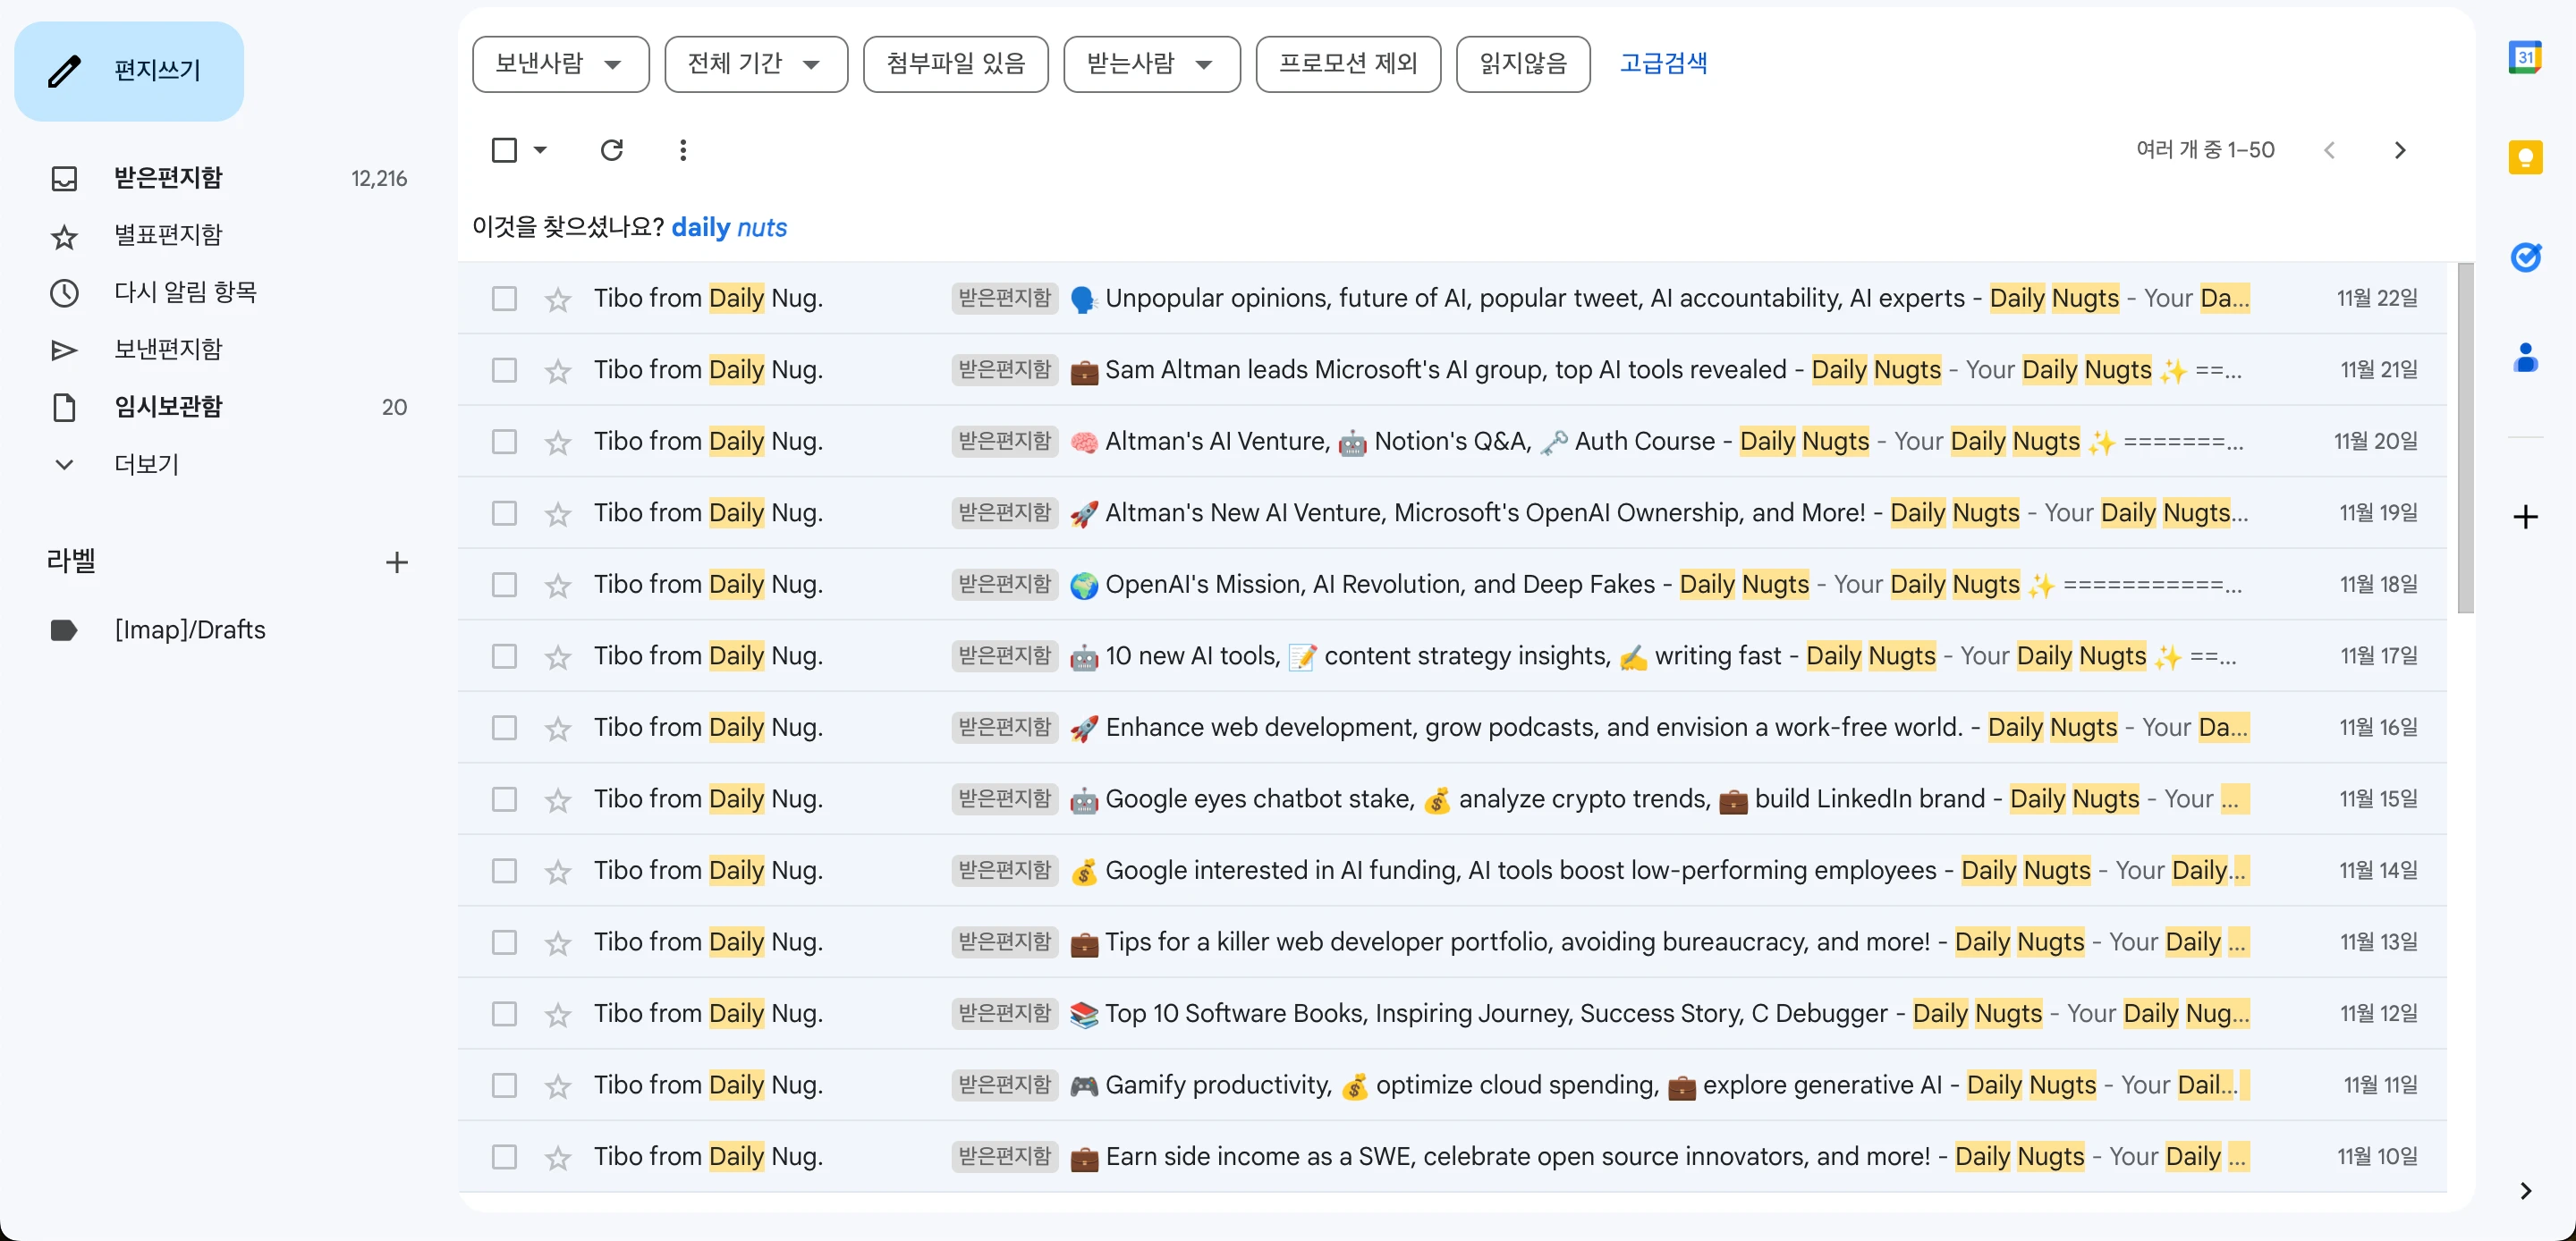Select the 11월 14일 Google interested in AI checkbox
The image size is (2576, 1241).
click(x=504, y=871)
